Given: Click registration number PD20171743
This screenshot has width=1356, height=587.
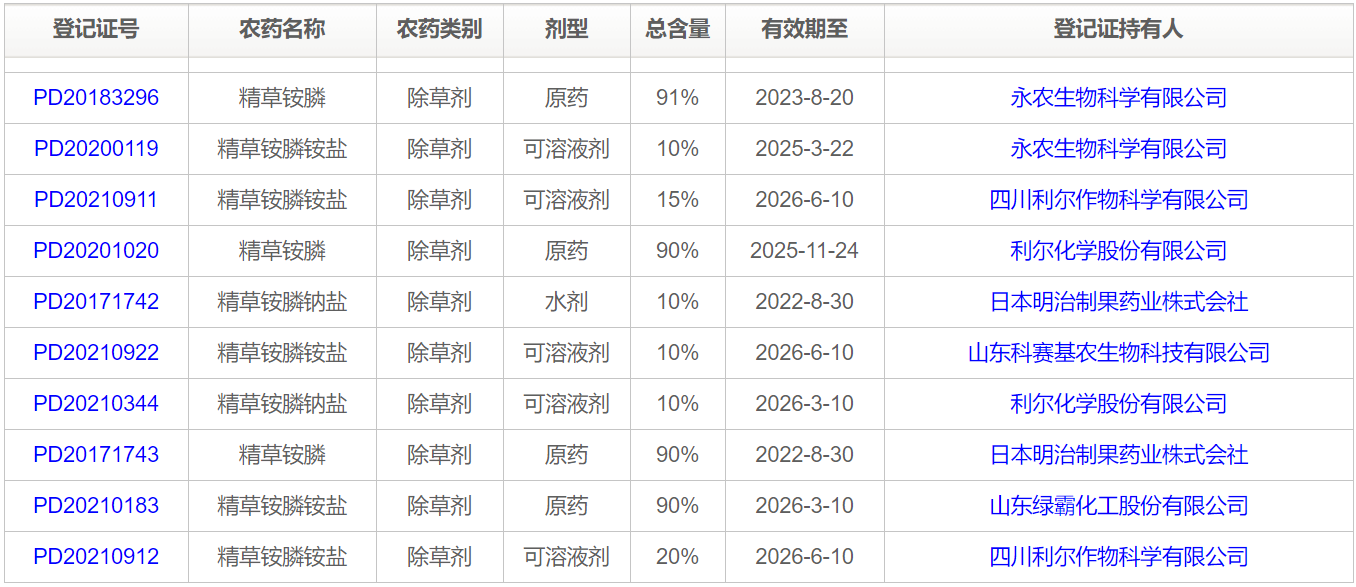Looking at the screenshot, I should click(x=96, y=455).
